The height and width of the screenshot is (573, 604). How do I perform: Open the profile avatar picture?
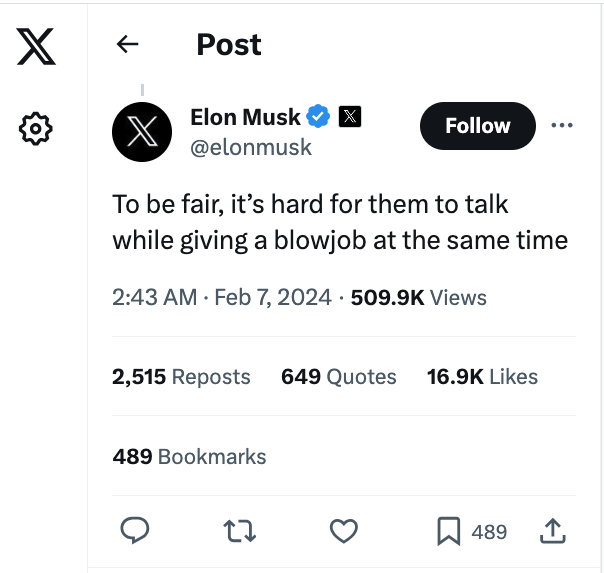(142, 131)
